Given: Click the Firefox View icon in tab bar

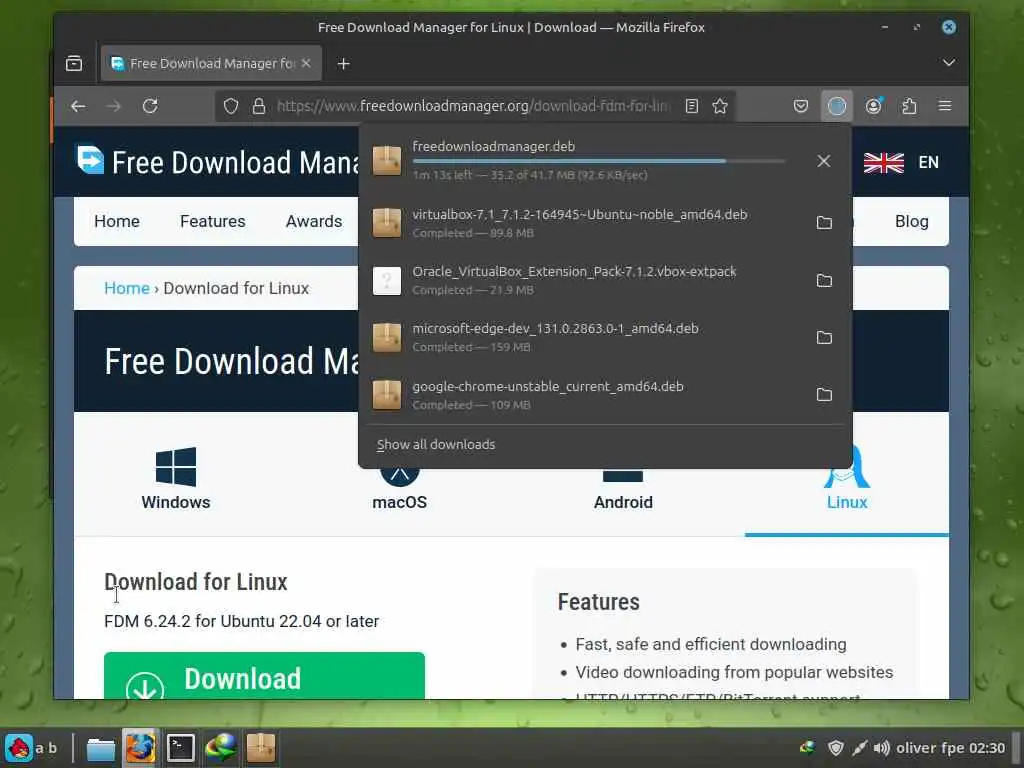Looking at the screenshot, I should click(x=74, y=63).
